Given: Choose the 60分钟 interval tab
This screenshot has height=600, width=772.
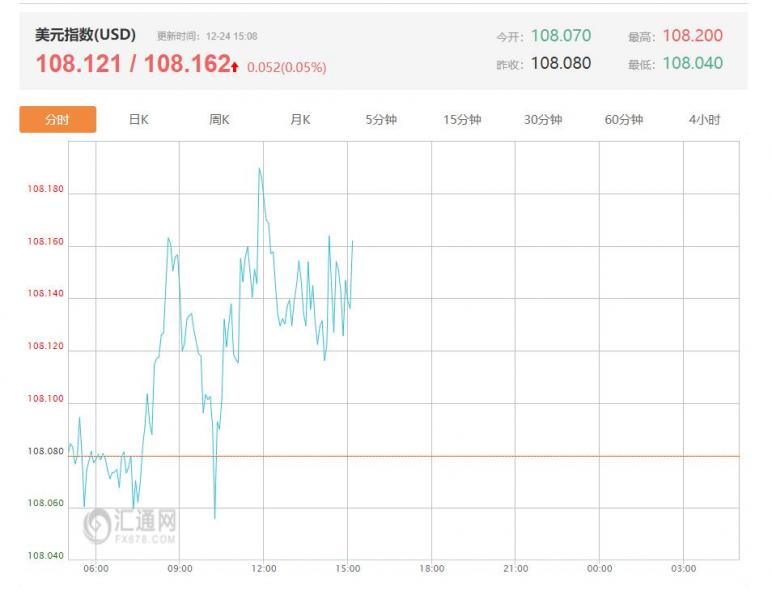Looking at the screenshot, I should click(x=623, y=120).
